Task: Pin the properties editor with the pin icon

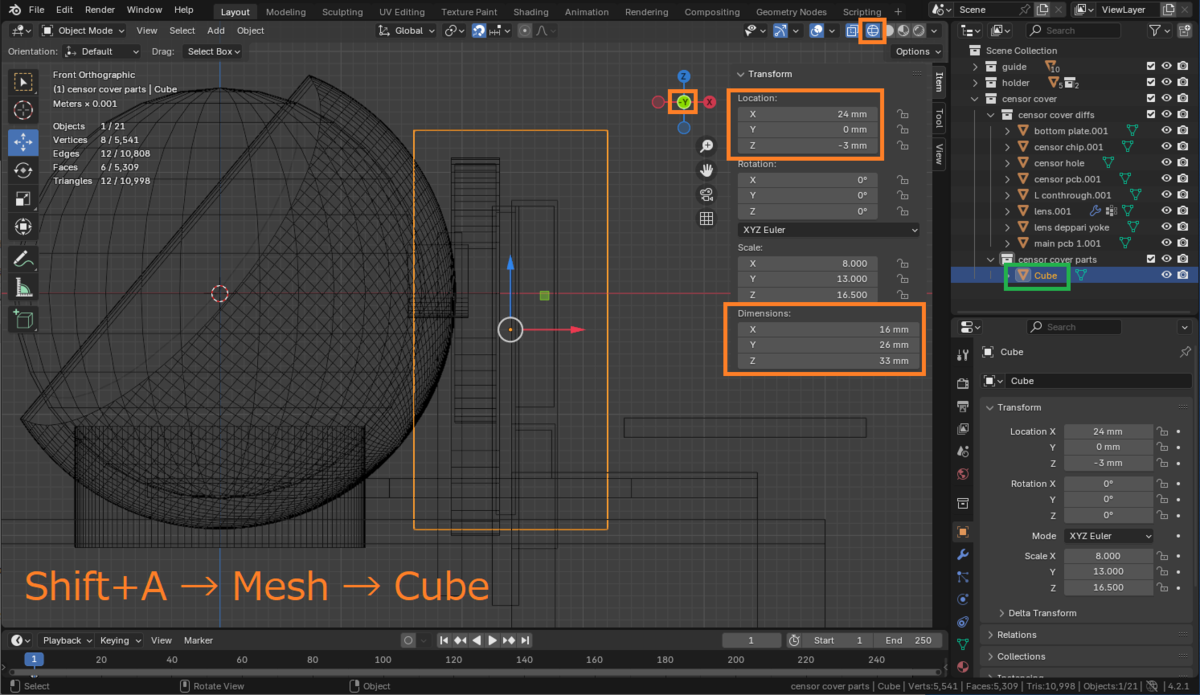Action: 1185,352
